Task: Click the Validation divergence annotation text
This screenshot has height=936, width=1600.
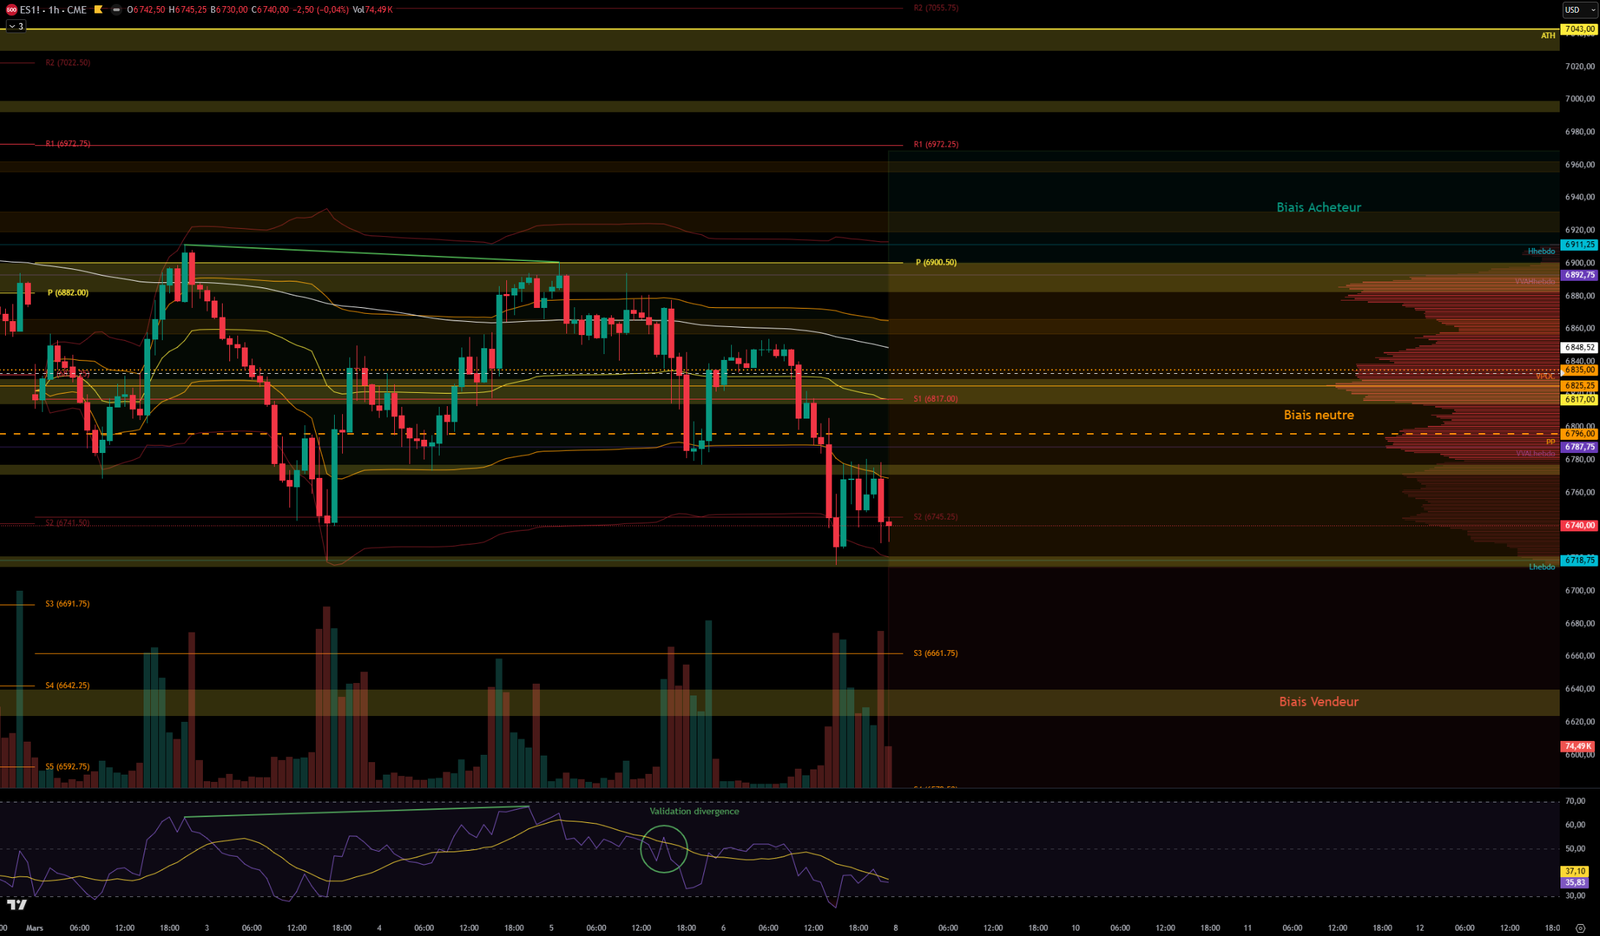Action: click(694, 811)
